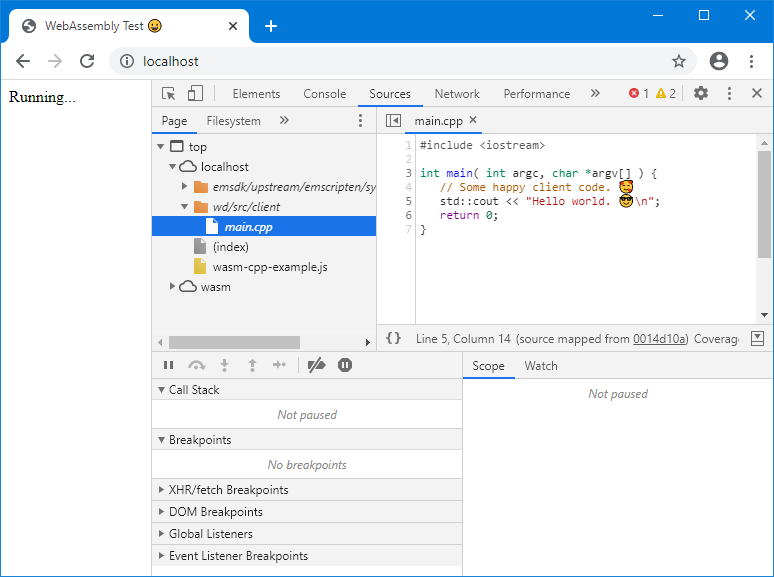Expand the wasm tree node
774x577 pixels.
[172, 286]
